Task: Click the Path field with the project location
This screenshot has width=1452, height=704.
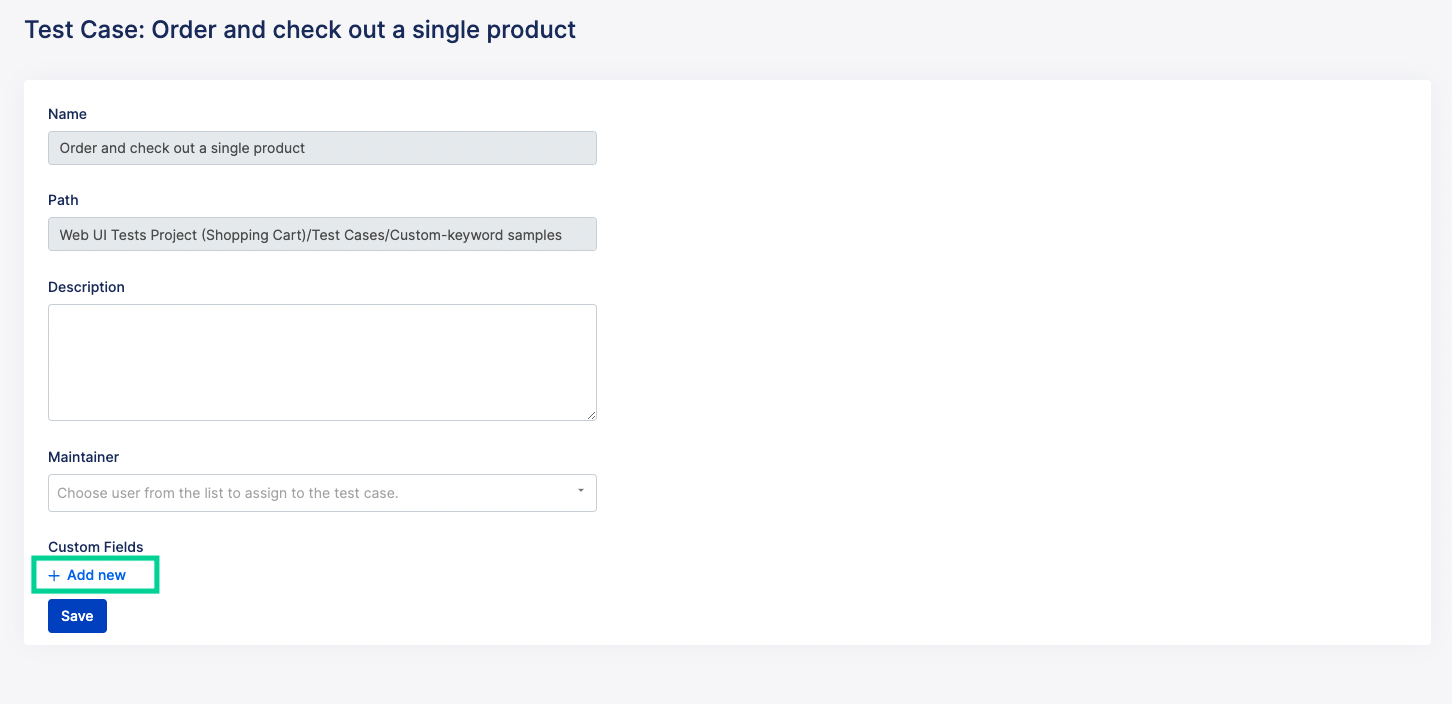Action: 320,234
